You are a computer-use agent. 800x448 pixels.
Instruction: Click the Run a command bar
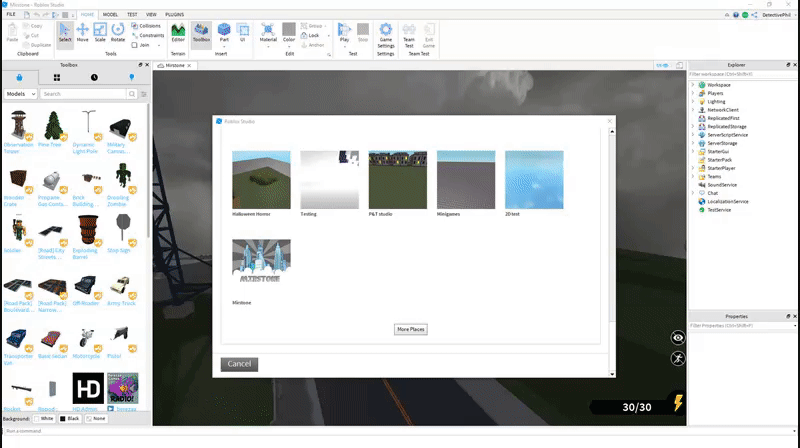(x=398, y=431)
